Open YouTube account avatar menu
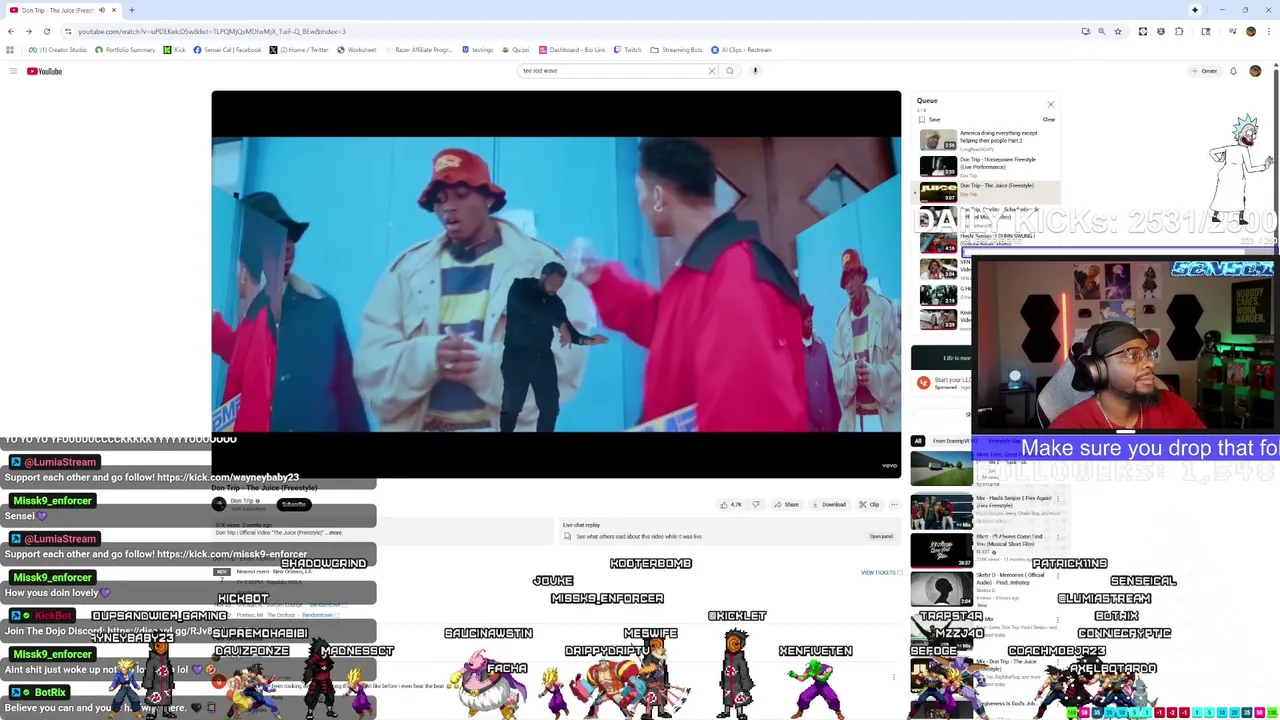The height and width of the screenshot is (720, 1280). point(1255,71)
